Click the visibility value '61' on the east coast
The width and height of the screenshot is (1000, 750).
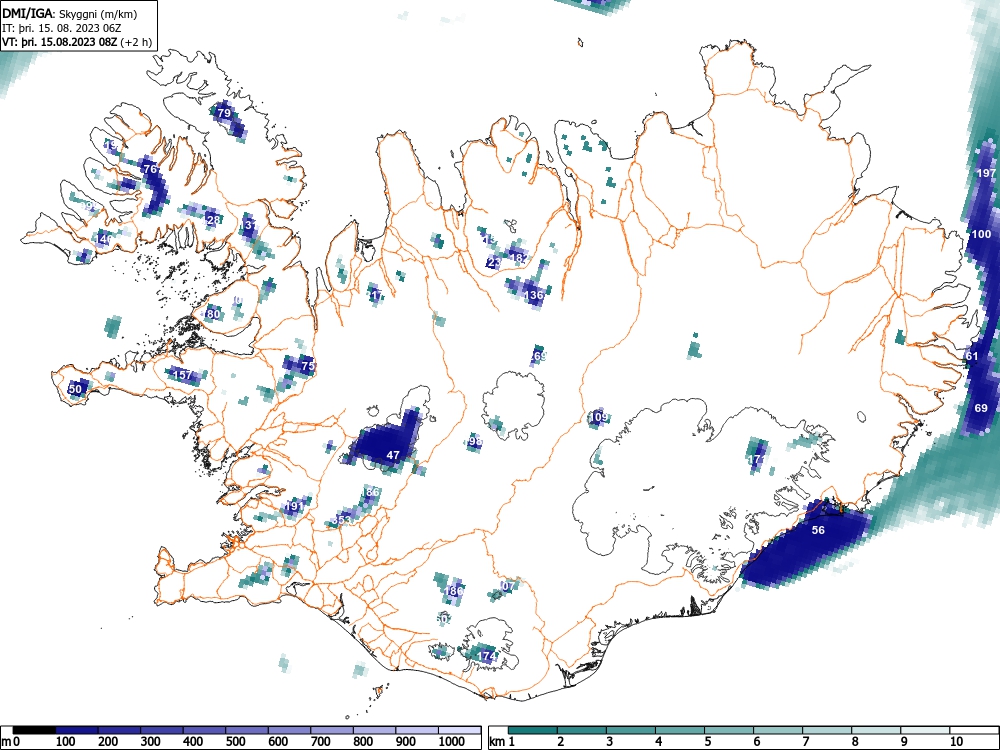972,356
